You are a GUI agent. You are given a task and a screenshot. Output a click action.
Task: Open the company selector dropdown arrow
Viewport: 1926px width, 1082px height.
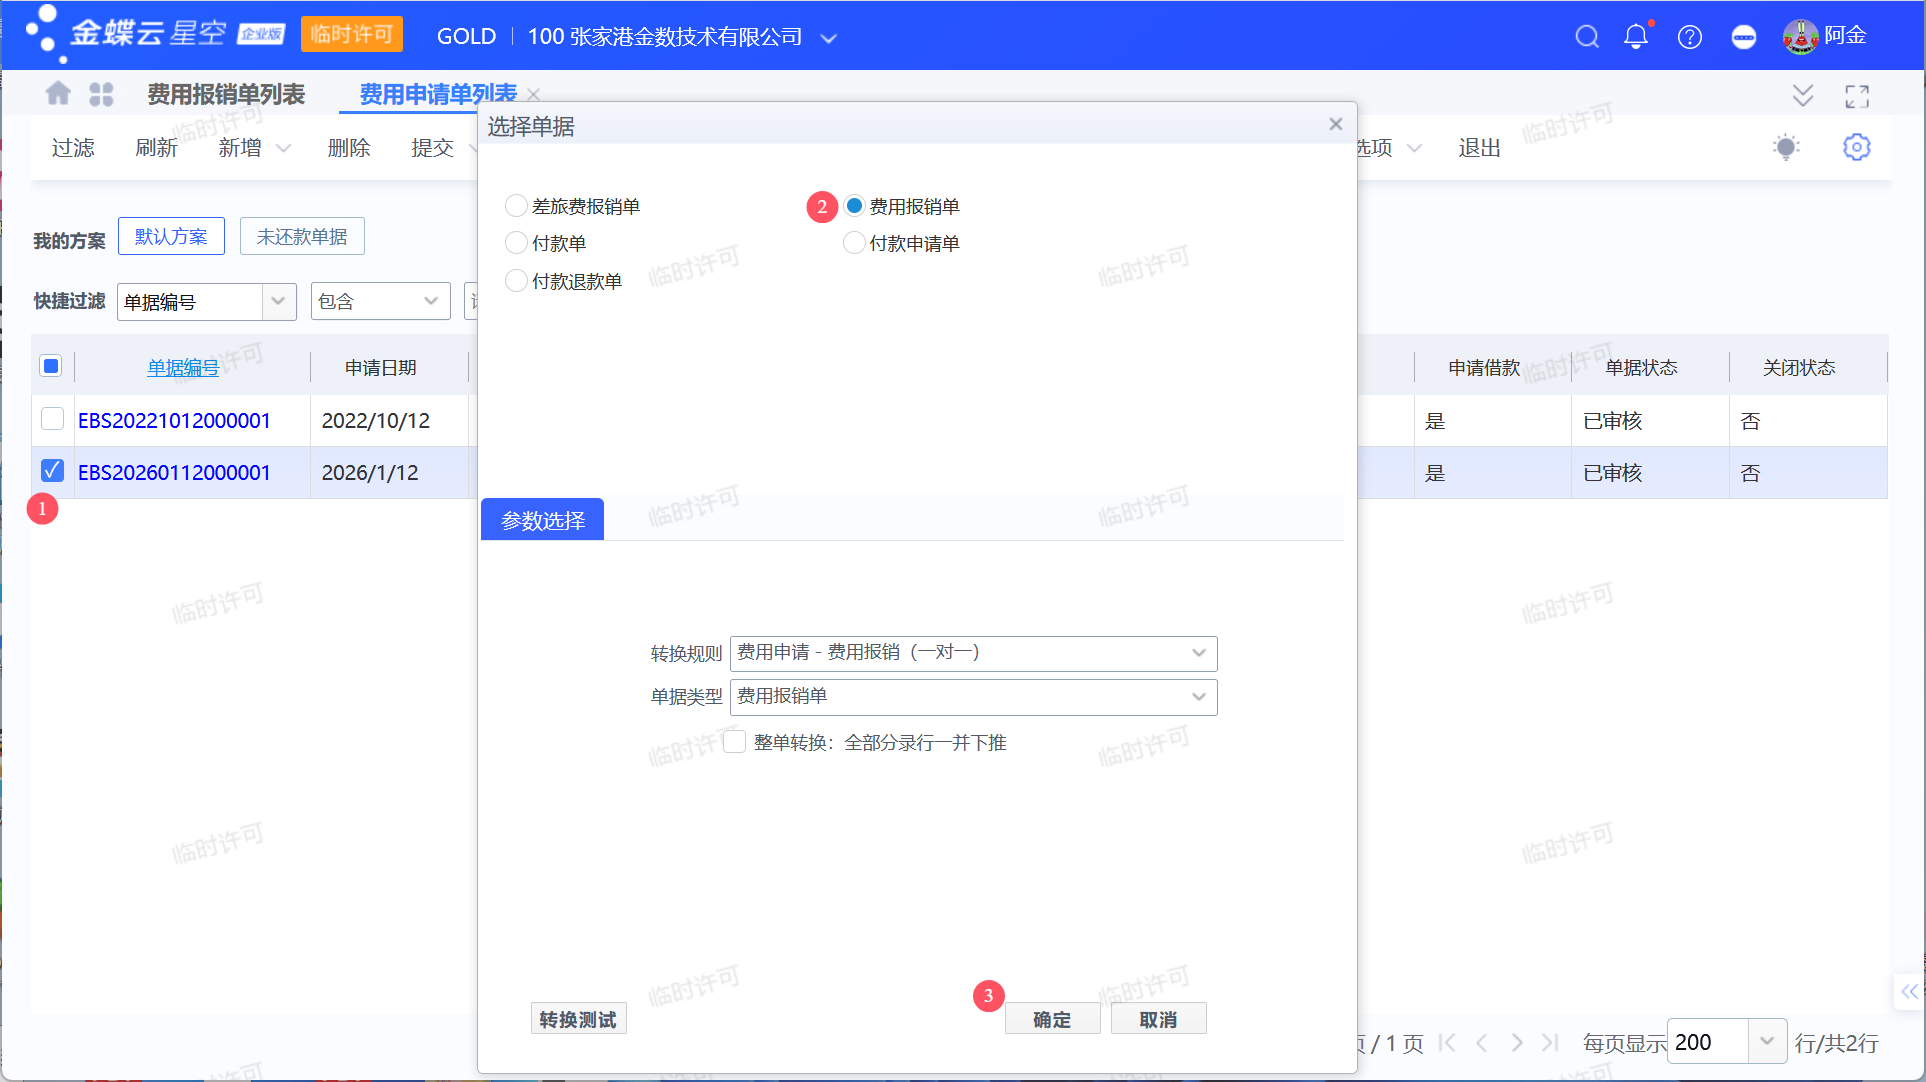[x=828, y=38]
